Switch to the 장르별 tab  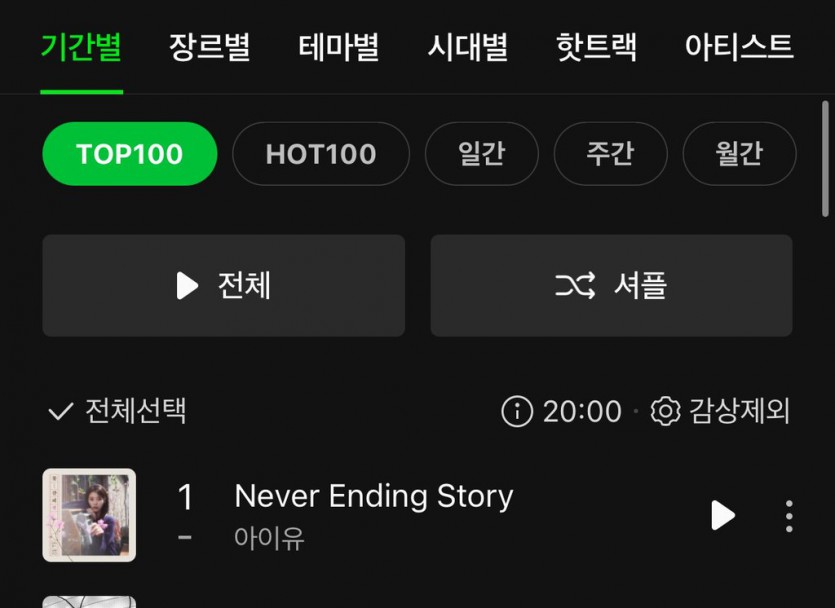(x=209, y=47)
